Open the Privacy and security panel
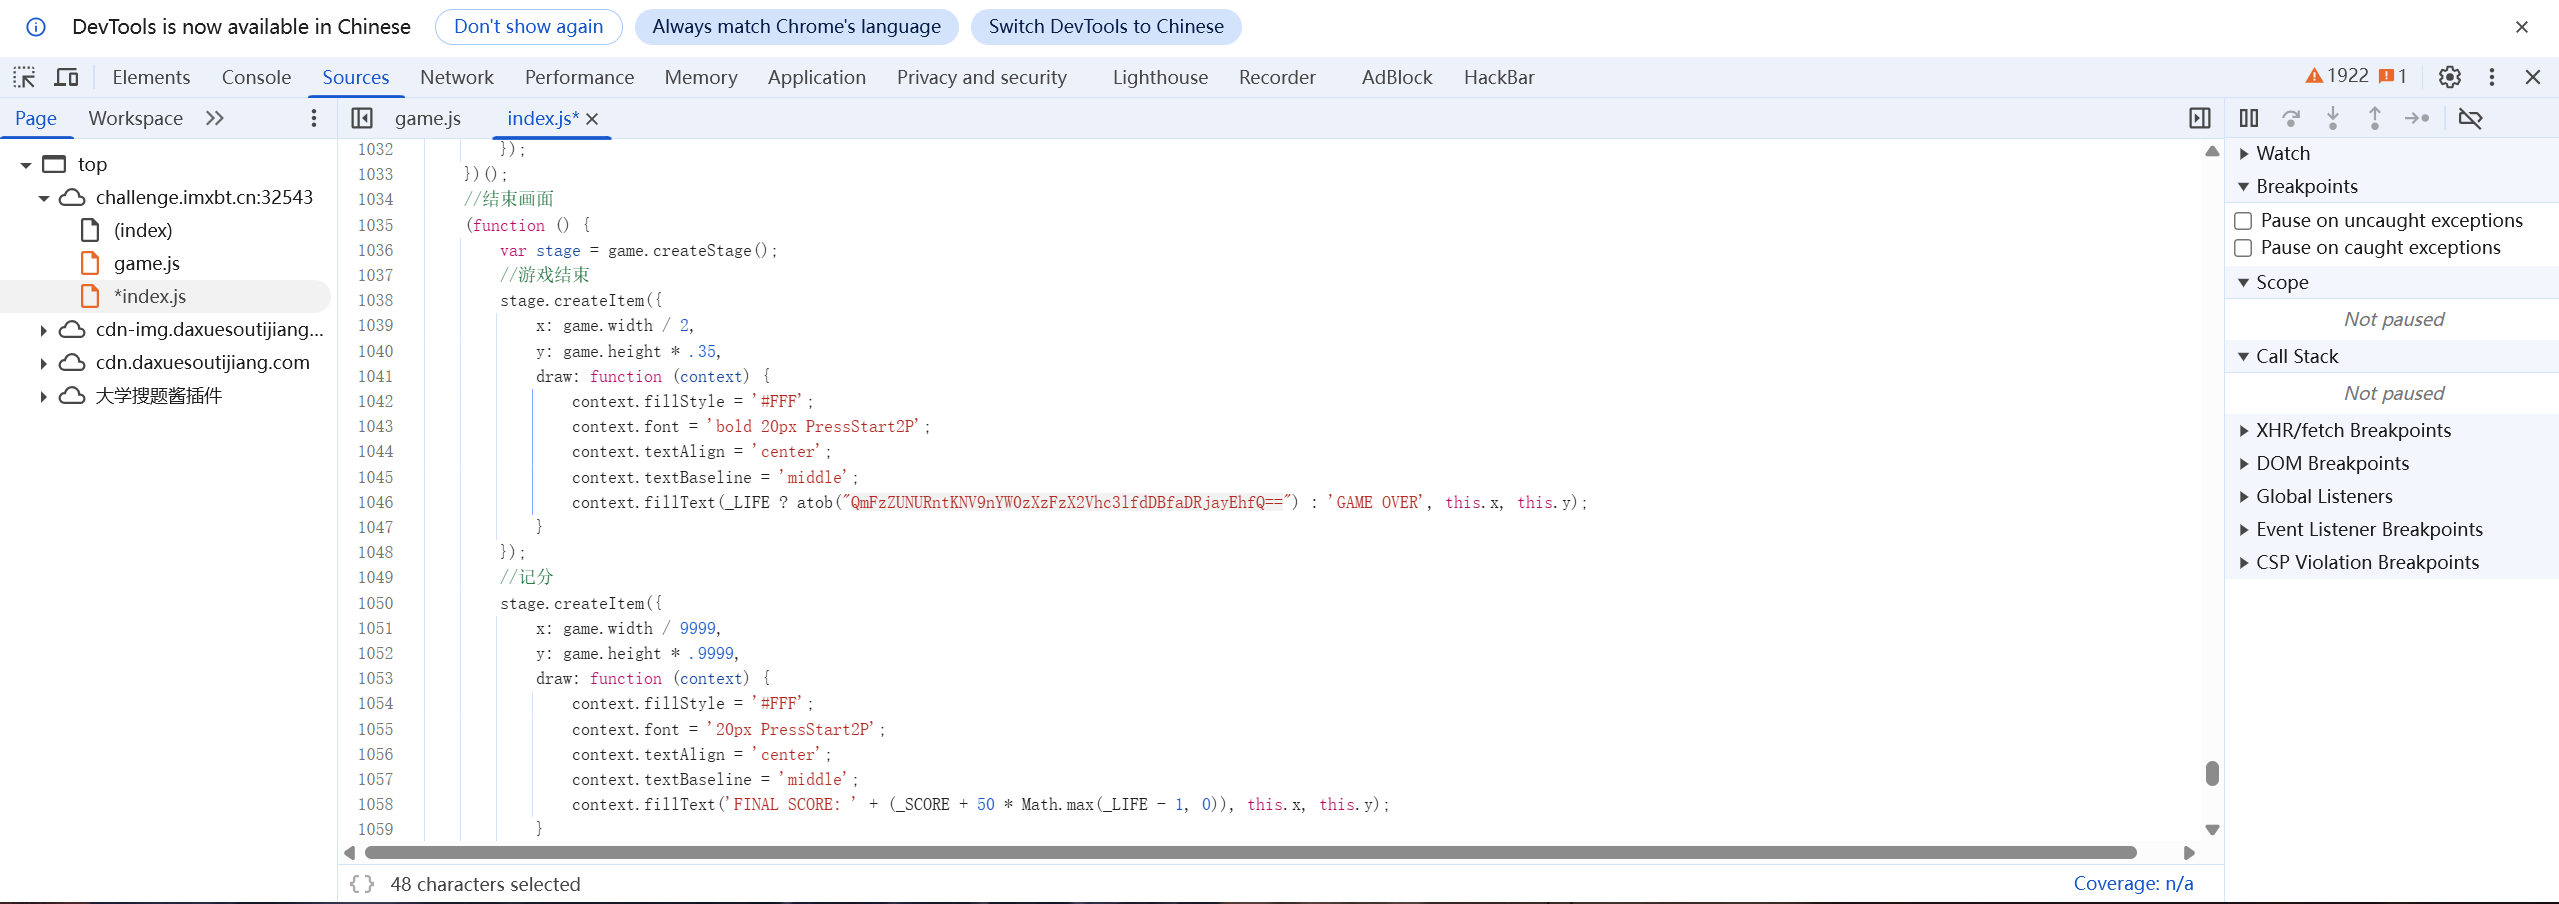Screen dimensions: 2559x904 [x=982, y=77]
